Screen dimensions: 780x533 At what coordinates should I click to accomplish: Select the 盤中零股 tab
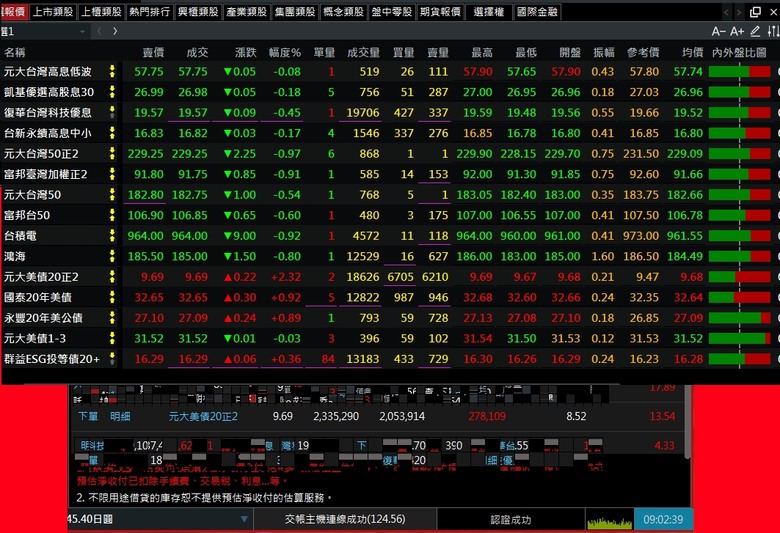(x=391, y=11)
